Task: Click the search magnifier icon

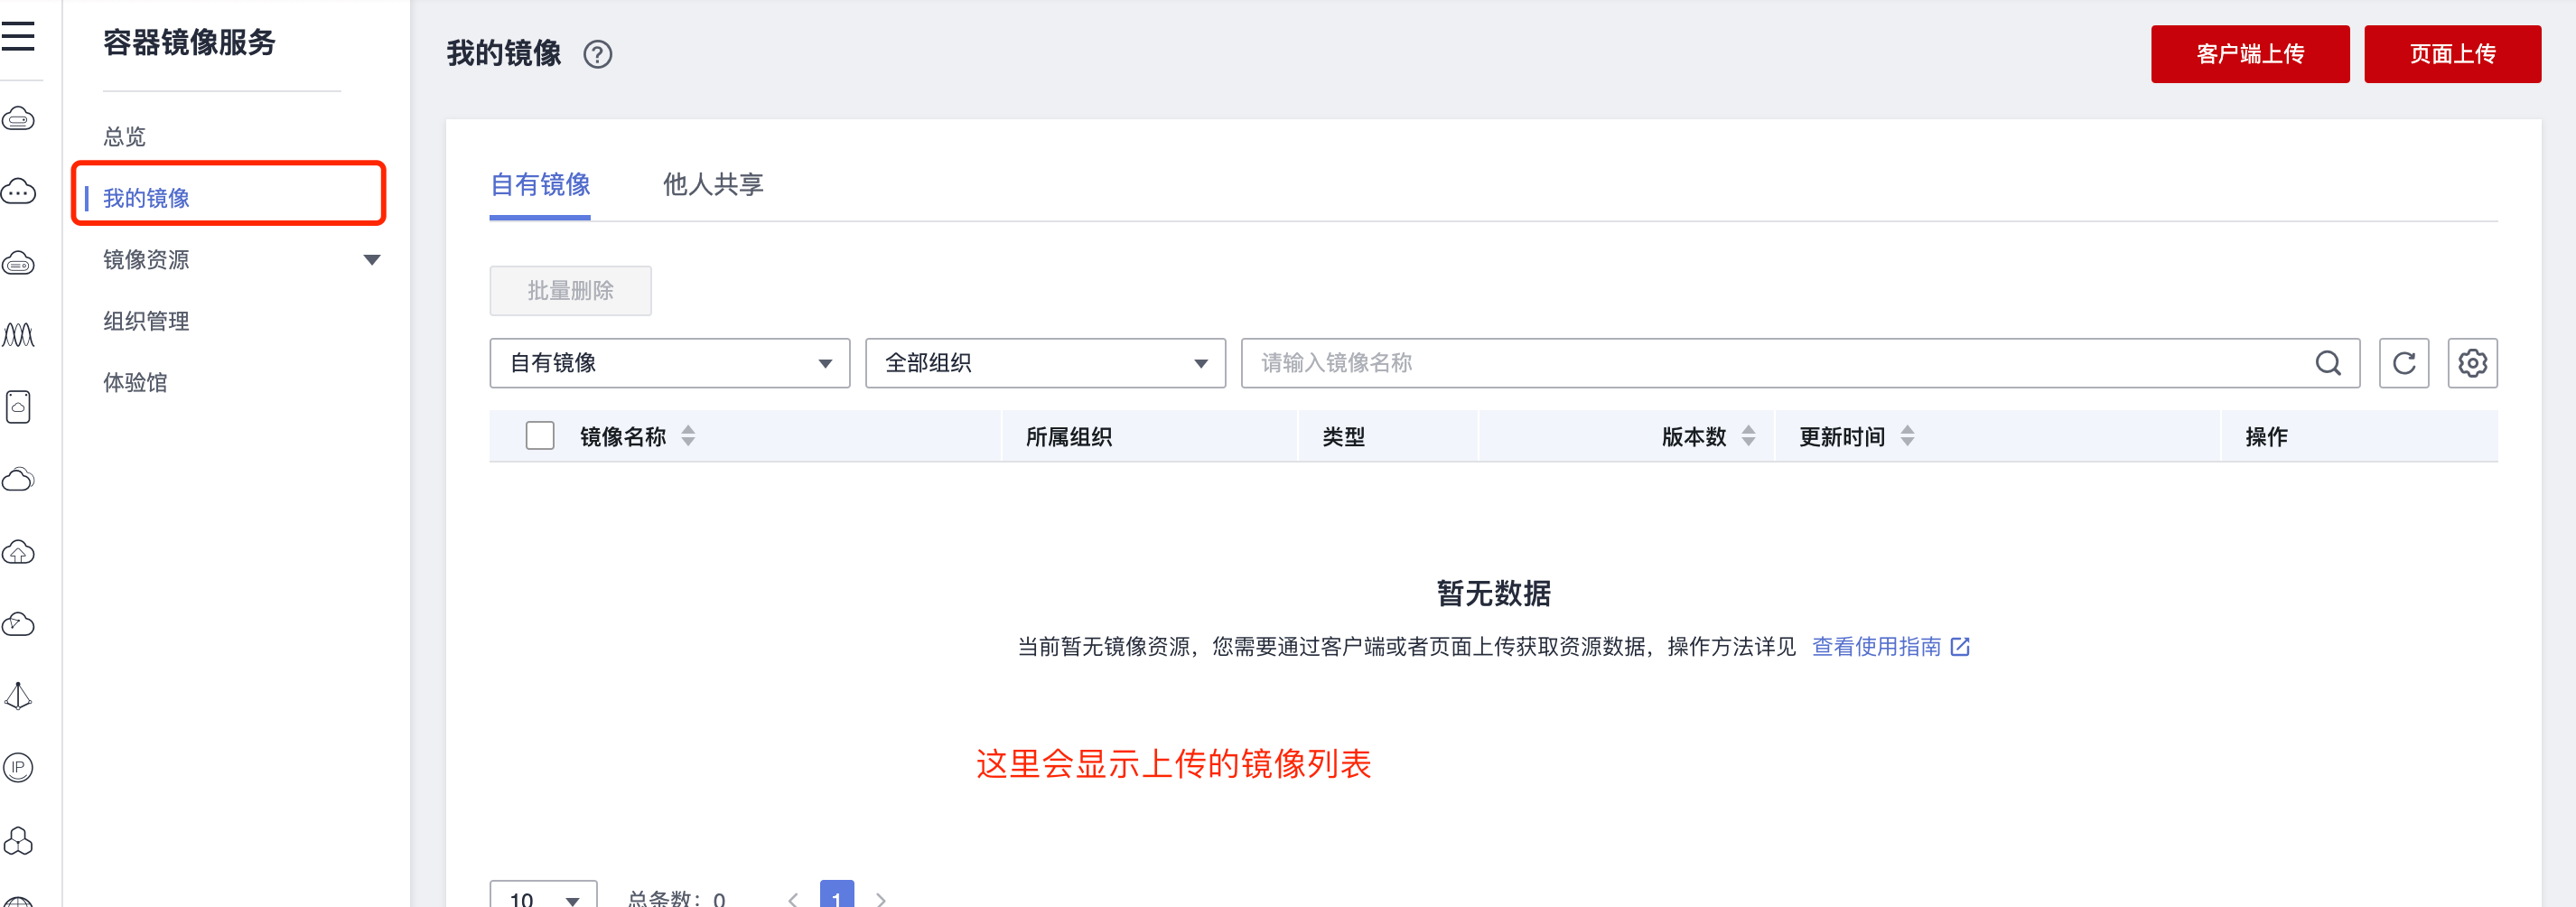Action: (x=2327, y=363)
